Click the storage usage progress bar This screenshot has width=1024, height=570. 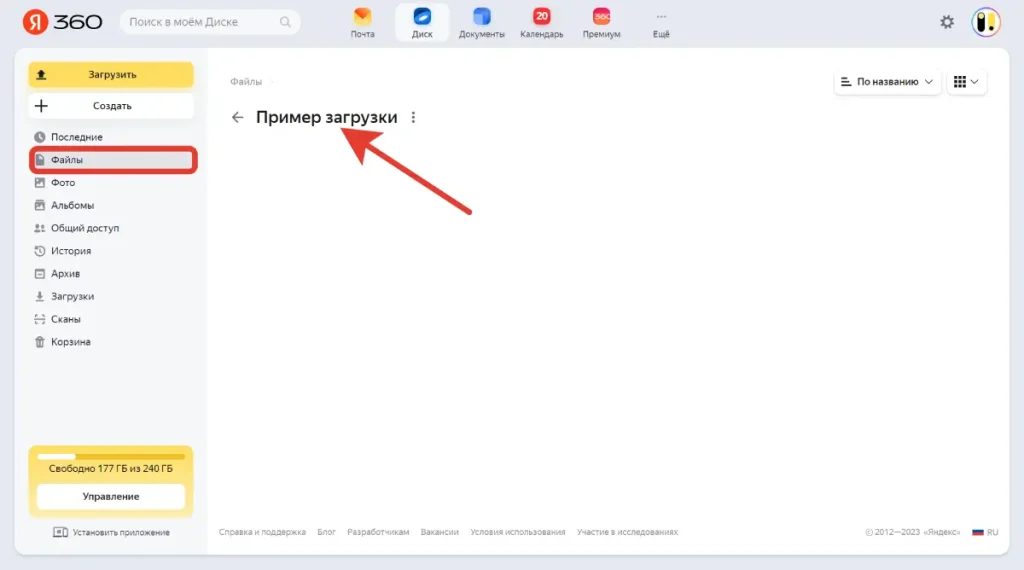pos(110,456)
